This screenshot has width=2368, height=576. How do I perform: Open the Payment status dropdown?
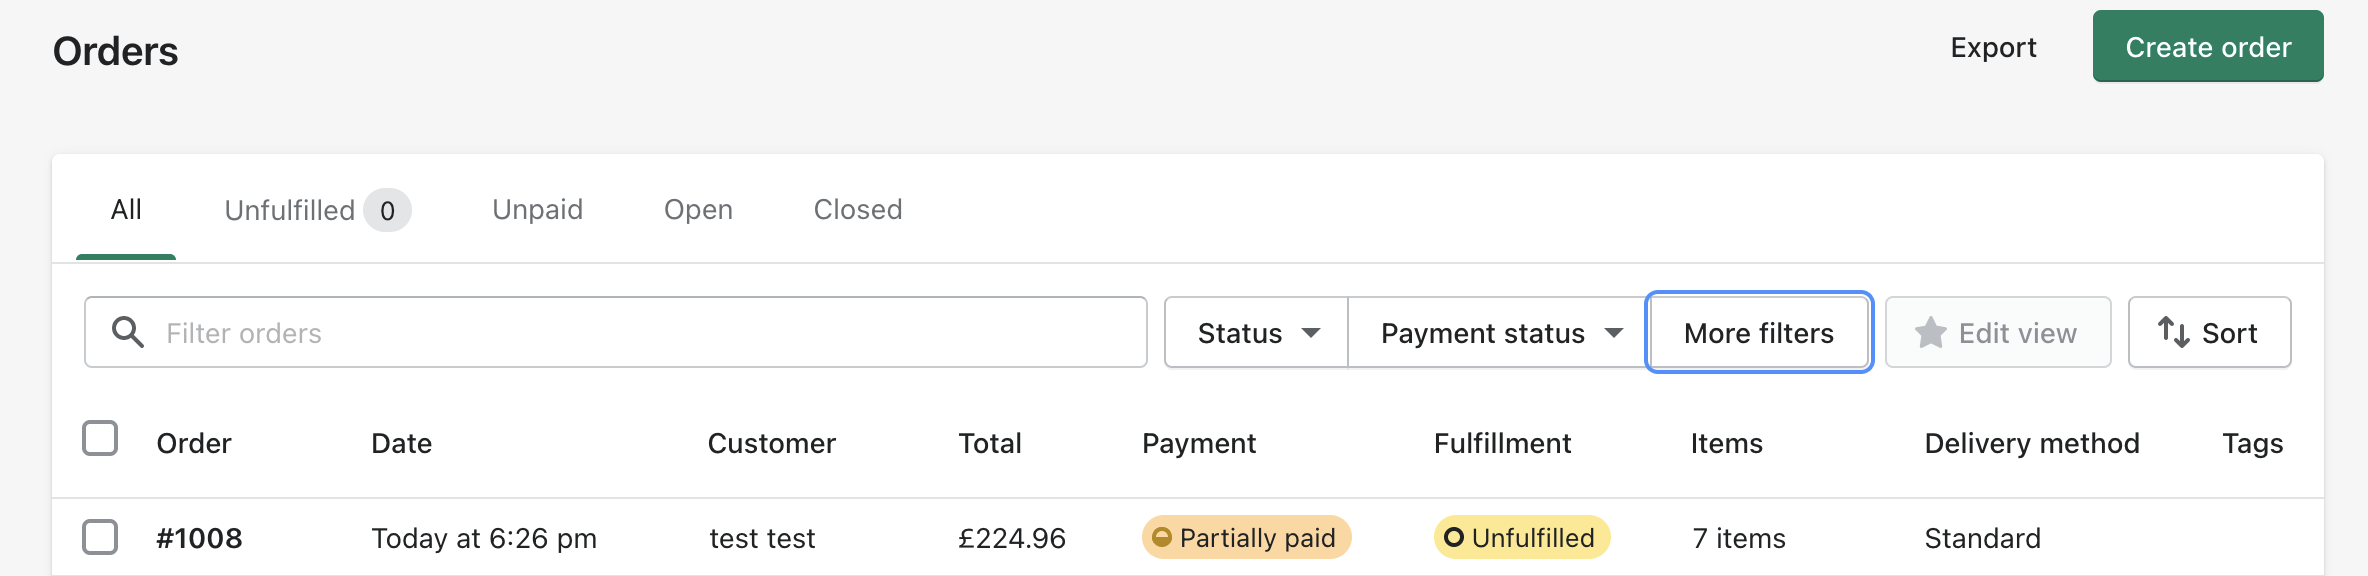point(1498,333)
